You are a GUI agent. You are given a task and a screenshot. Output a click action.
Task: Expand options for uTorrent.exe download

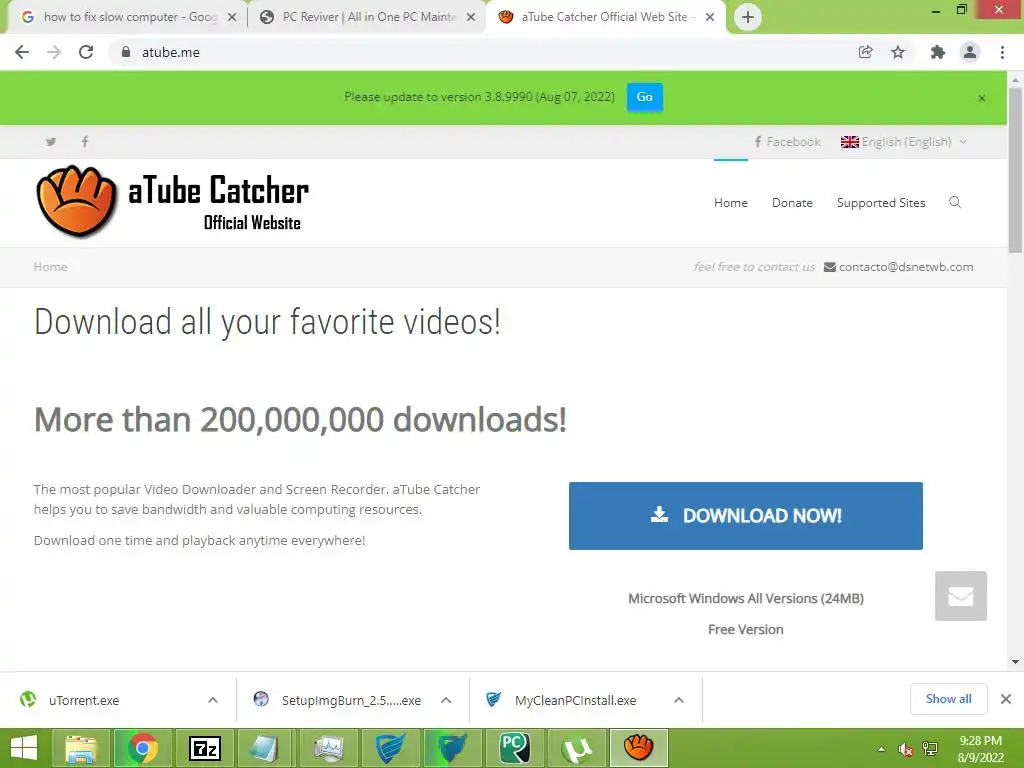tap(213, 700)
